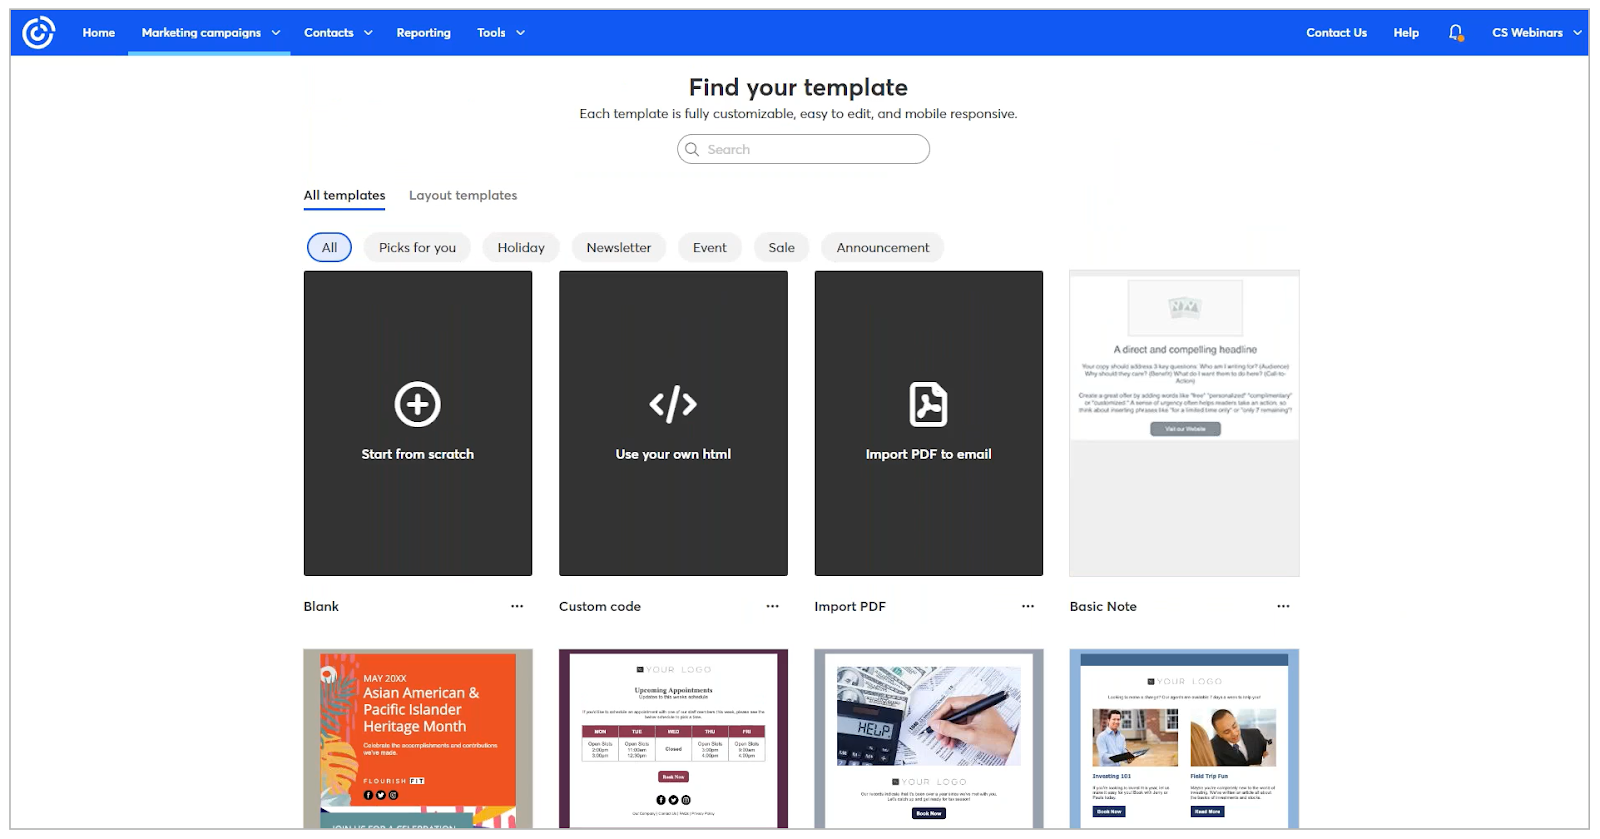Click the code brackets icon for own html
1600x839 pixels.
point(673,404)
